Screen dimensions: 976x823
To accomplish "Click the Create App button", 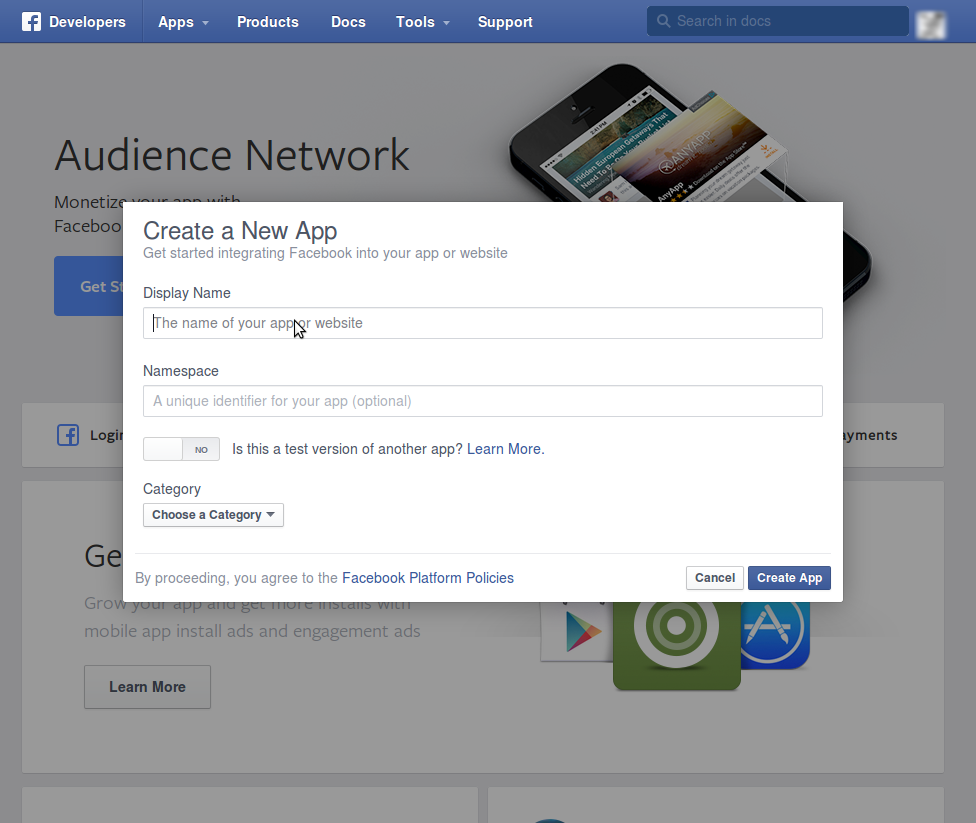I will [x=789, y=578].
